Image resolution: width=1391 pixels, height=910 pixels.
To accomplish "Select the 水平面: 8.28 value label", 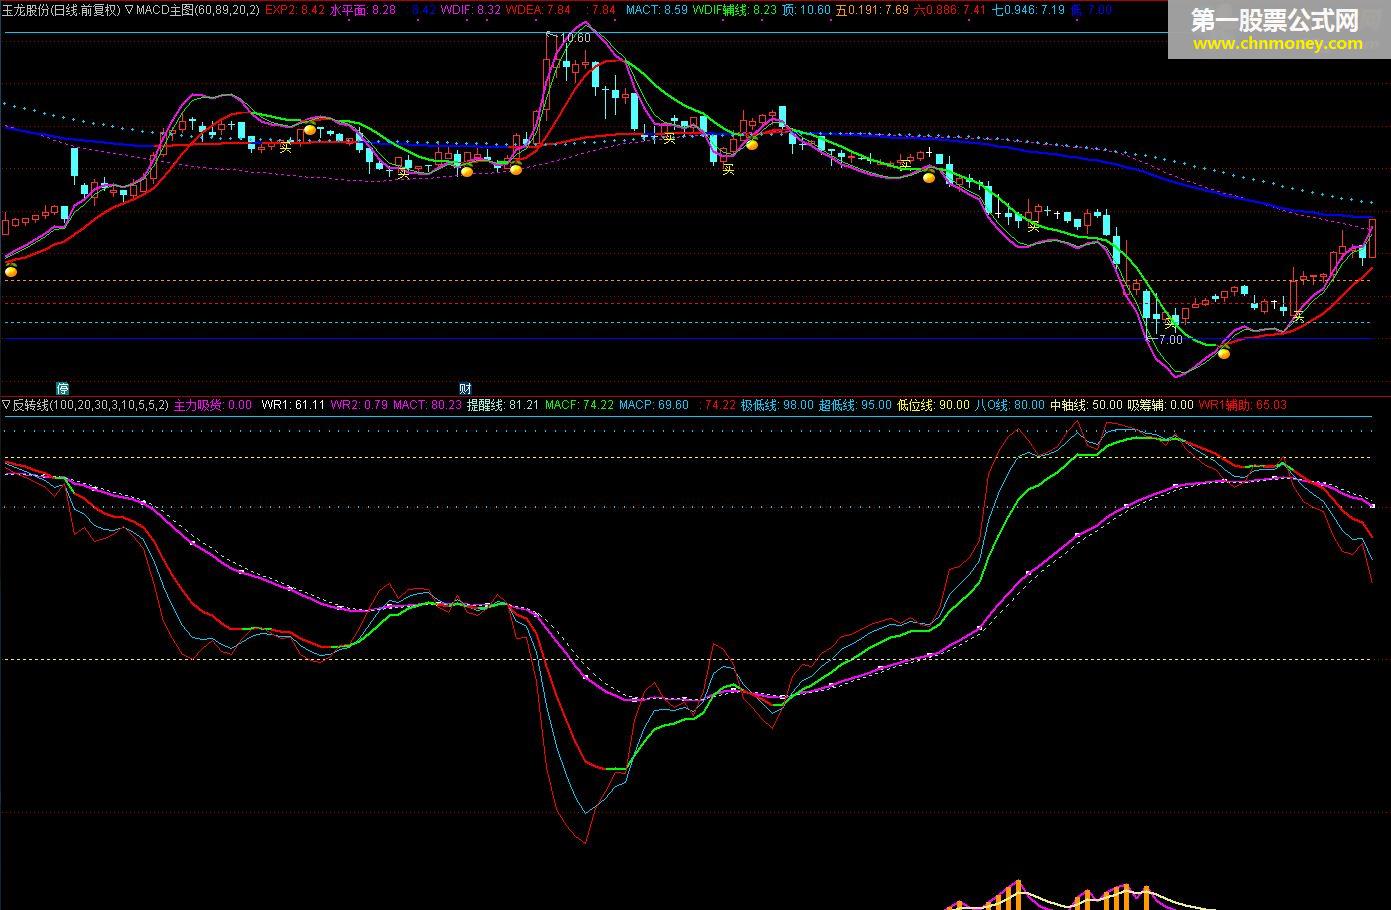I will [363, 9].
